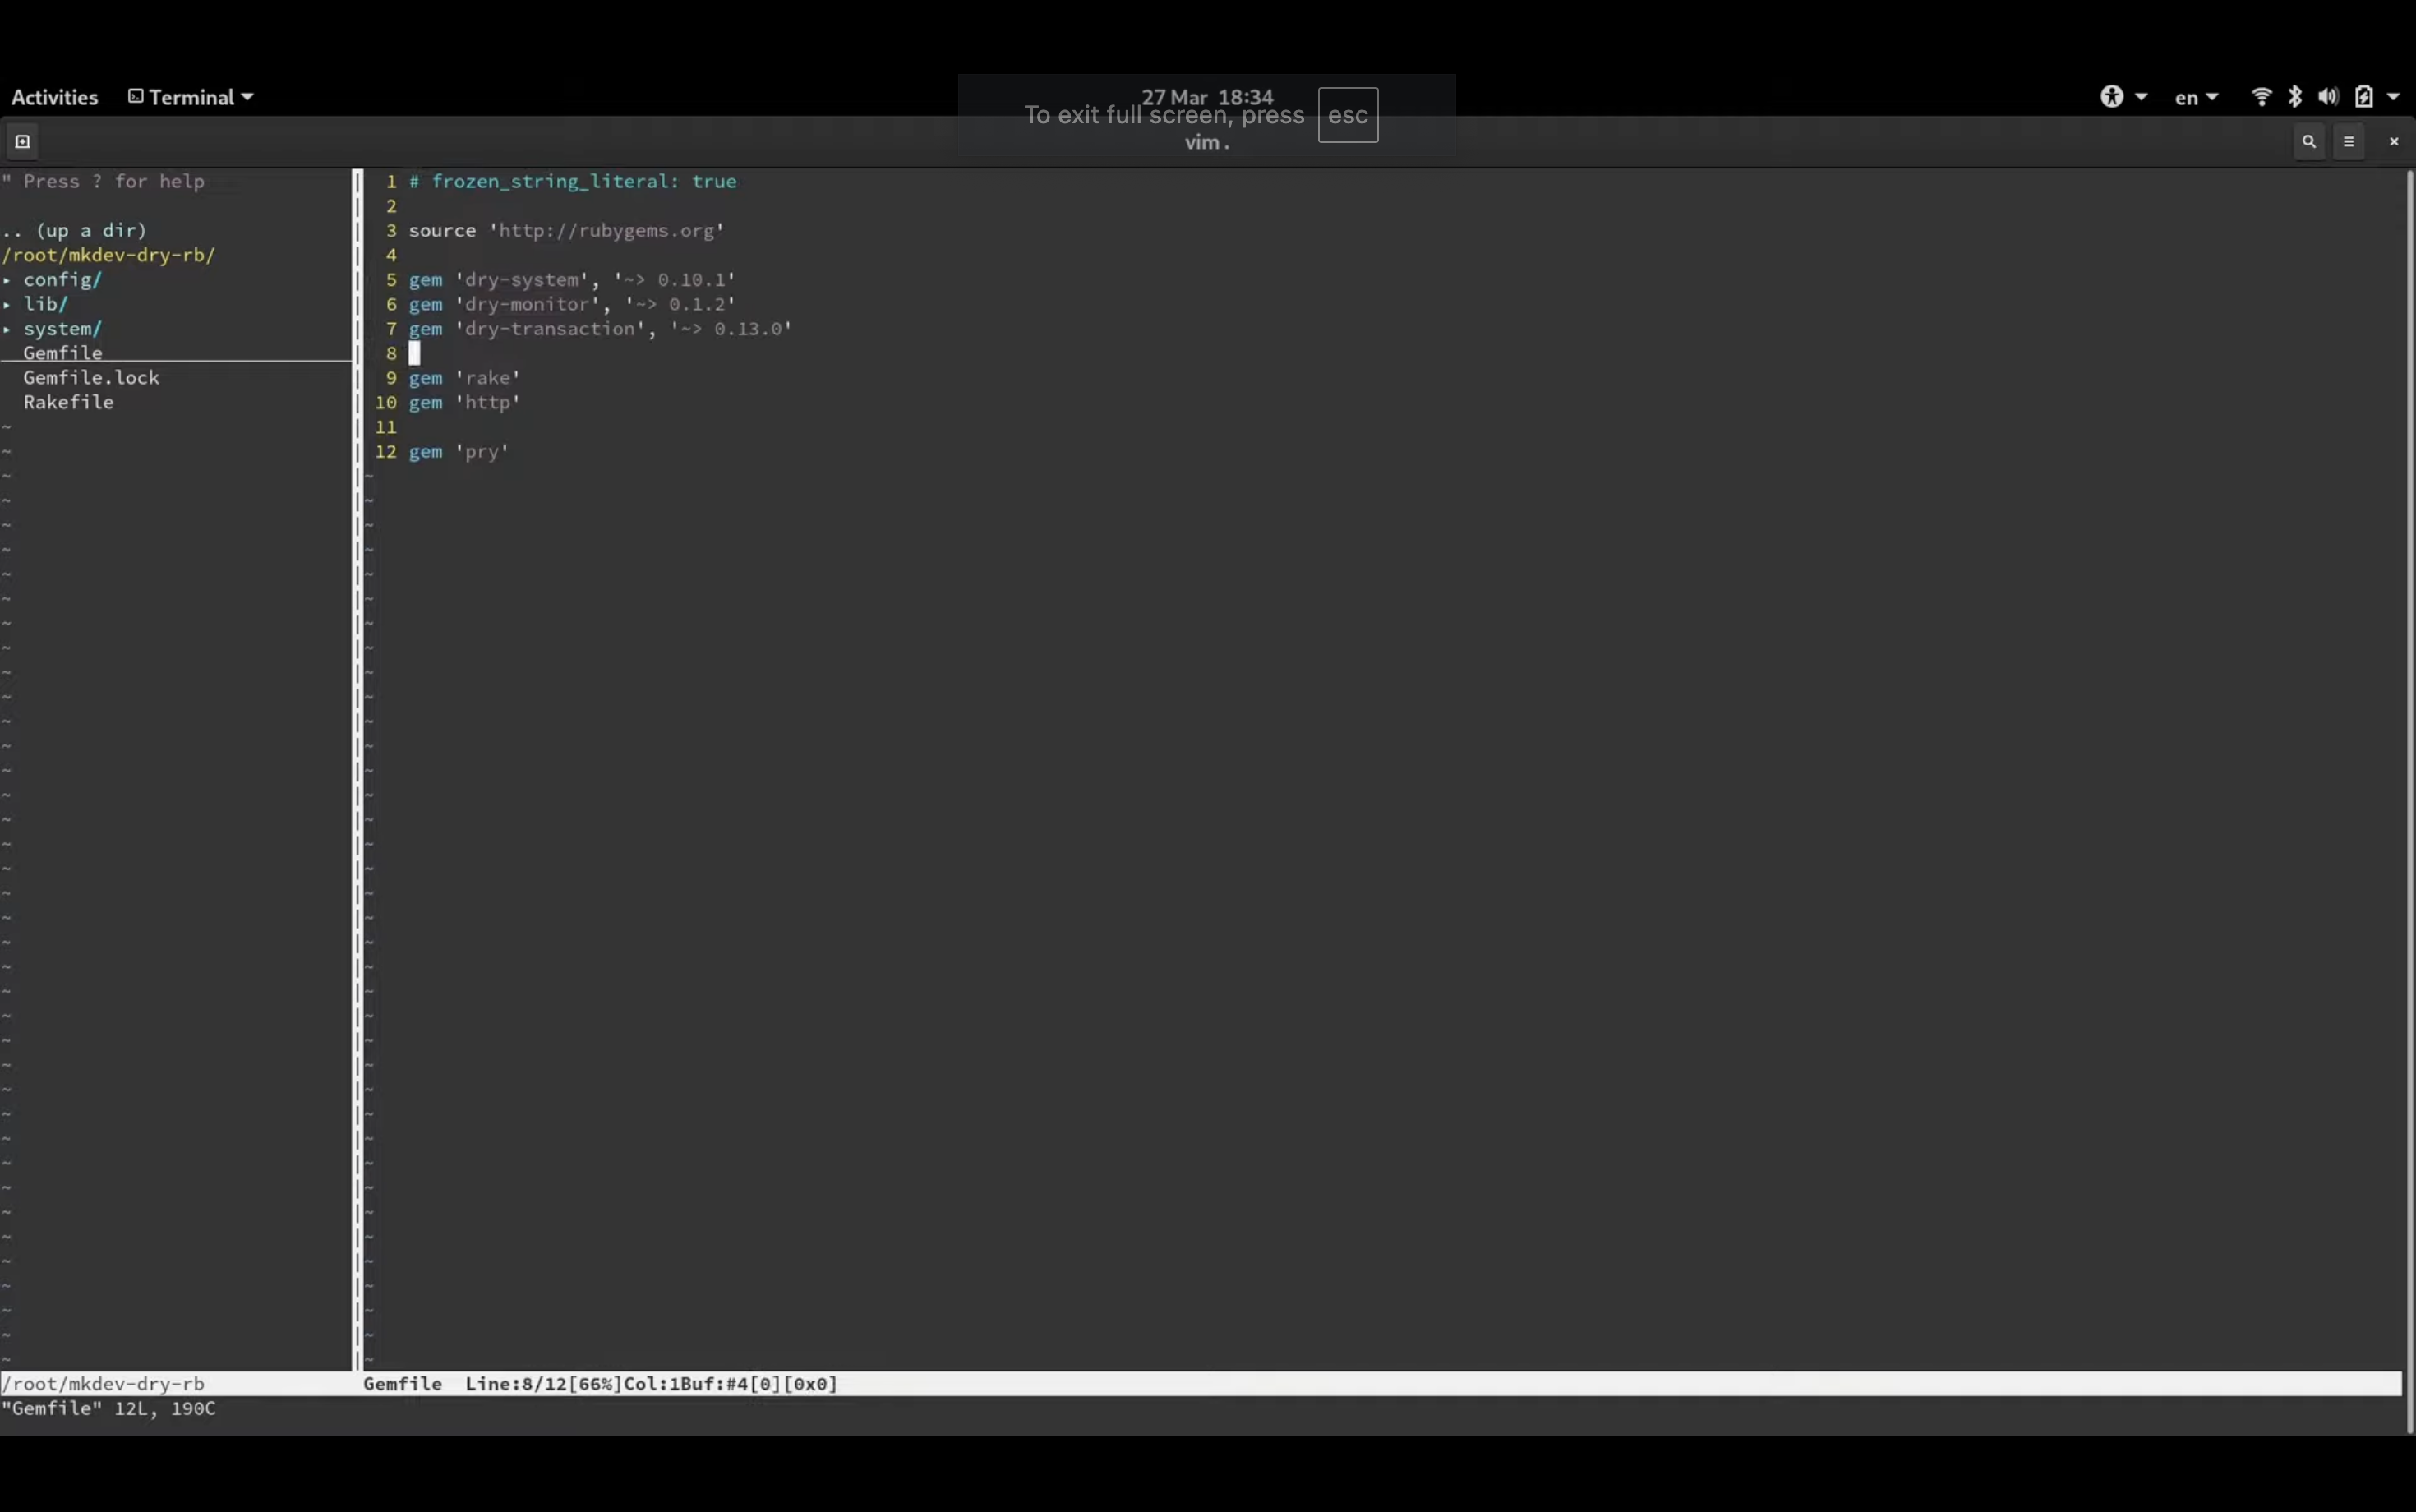Click the volume speaker icon
This screenshot has height=1512, width=2416.
coord(2328,96)
